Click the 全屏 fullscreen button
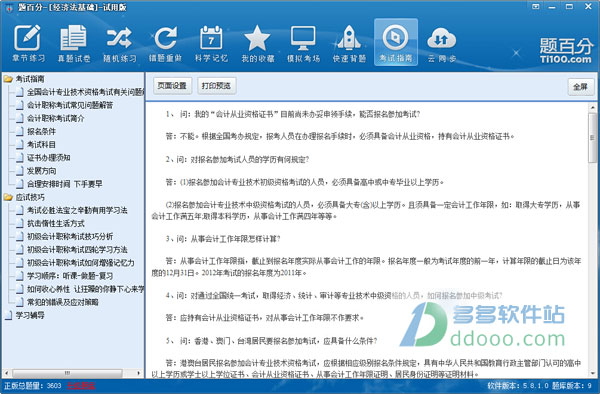Screen dimensions: 600x394 click(580, 87)
